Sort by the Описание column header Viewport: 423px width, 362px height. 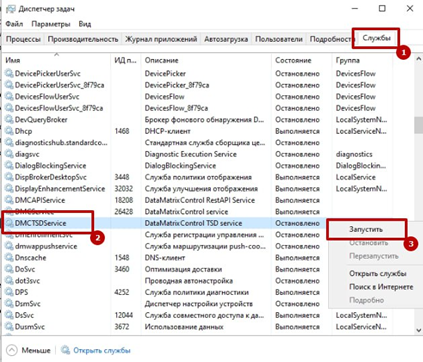tap(206, 60)
